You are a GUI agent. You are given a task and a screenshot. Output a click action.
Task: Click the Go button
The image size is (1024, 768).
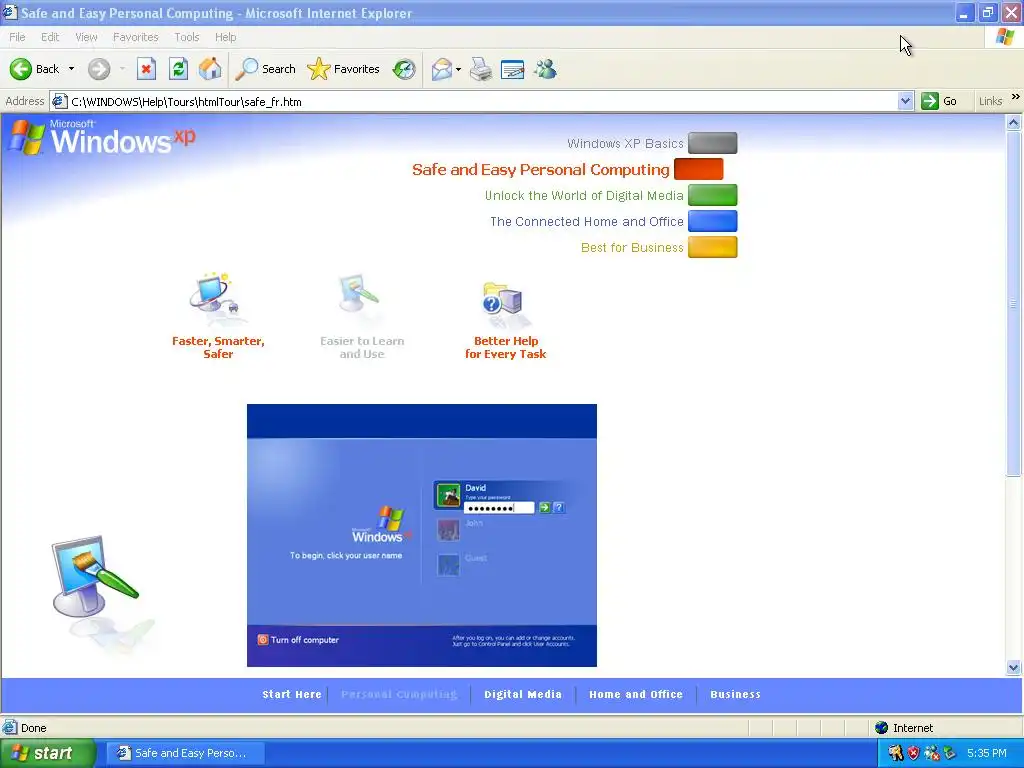click(939, 101)
